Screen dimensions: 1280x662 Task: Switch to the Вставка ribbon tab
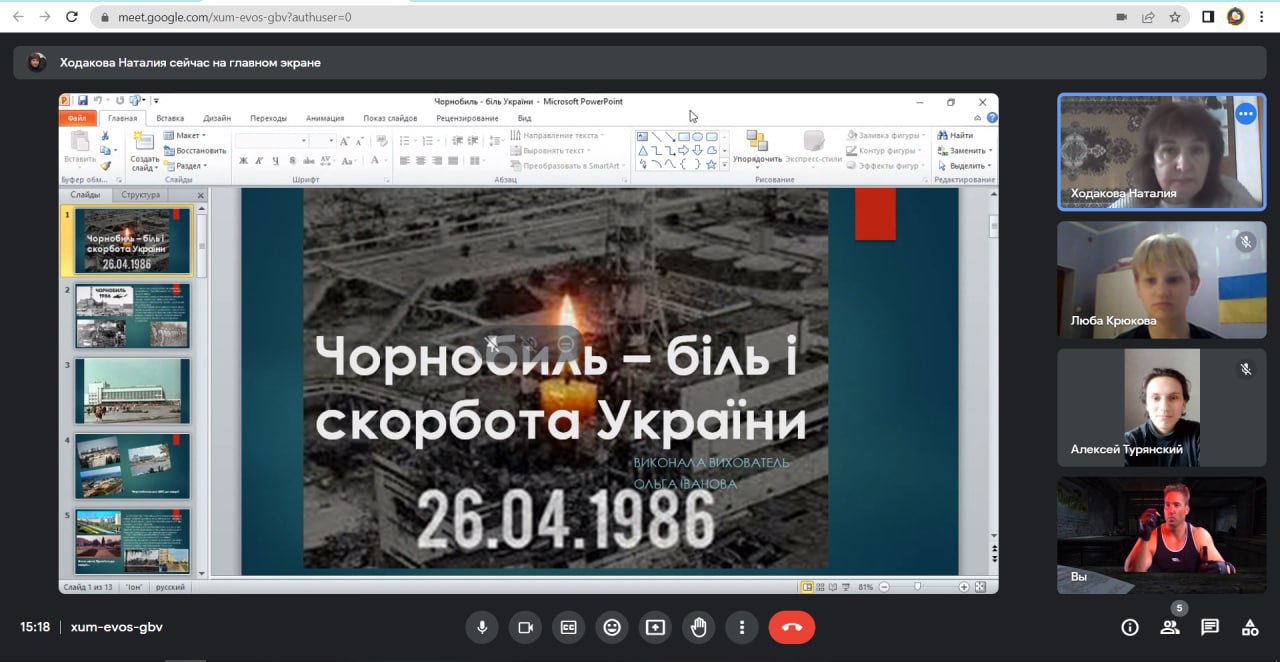(x=170, y=118)
